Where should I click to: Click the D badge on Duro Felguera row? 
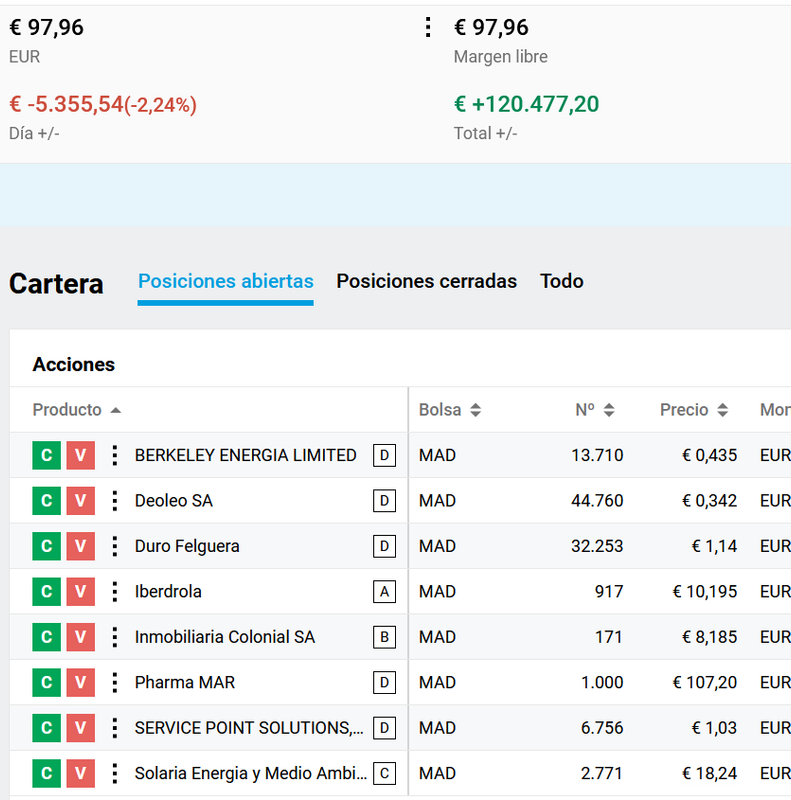384,546
